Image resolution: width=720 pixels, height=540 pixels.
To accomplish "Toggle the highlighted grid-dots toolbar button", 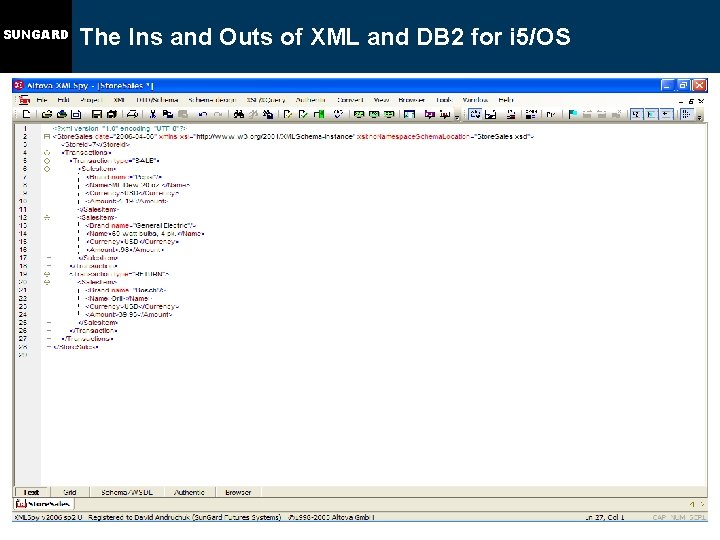I will (686, 114).
